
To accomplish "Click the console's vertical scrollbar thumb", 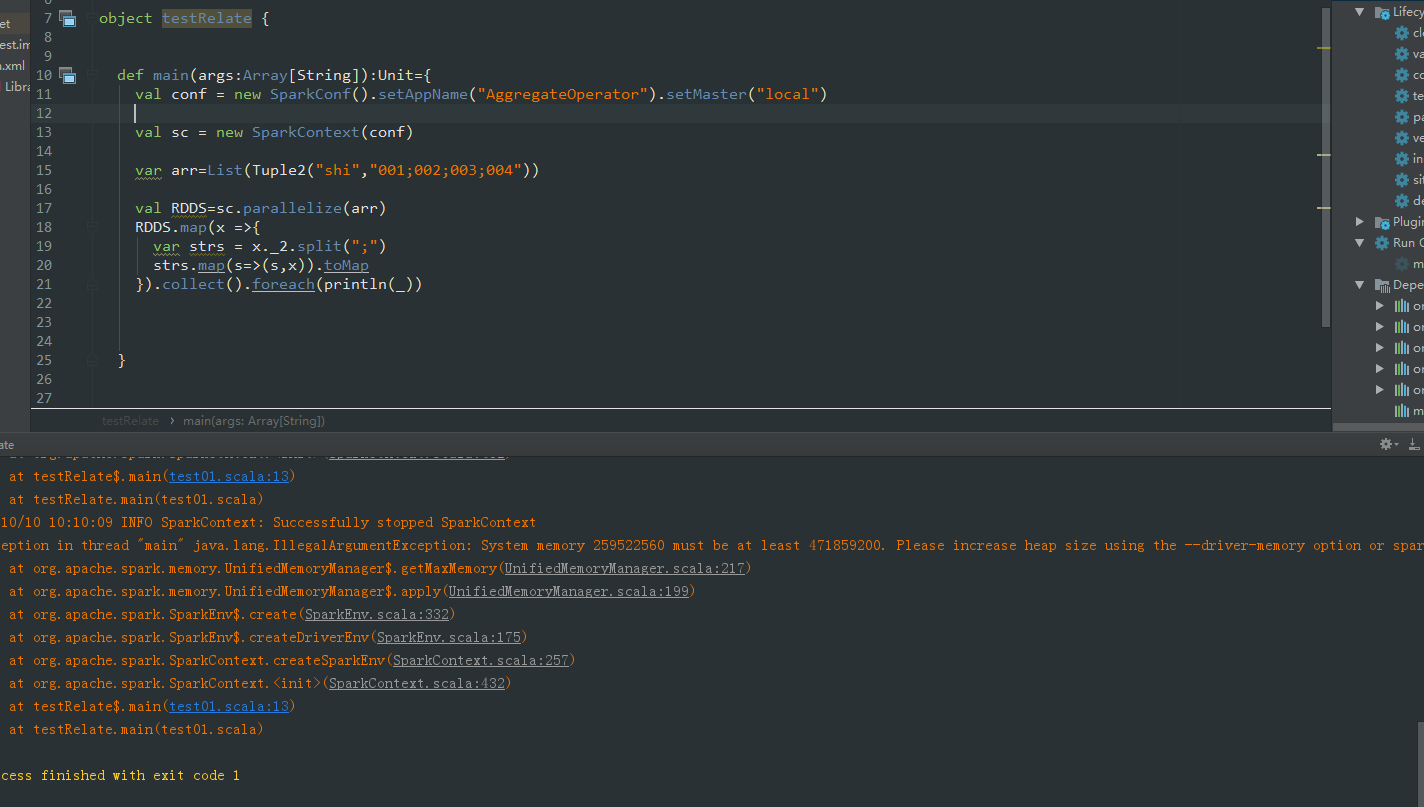I will pyautogui.click(x=1419, y=762).
